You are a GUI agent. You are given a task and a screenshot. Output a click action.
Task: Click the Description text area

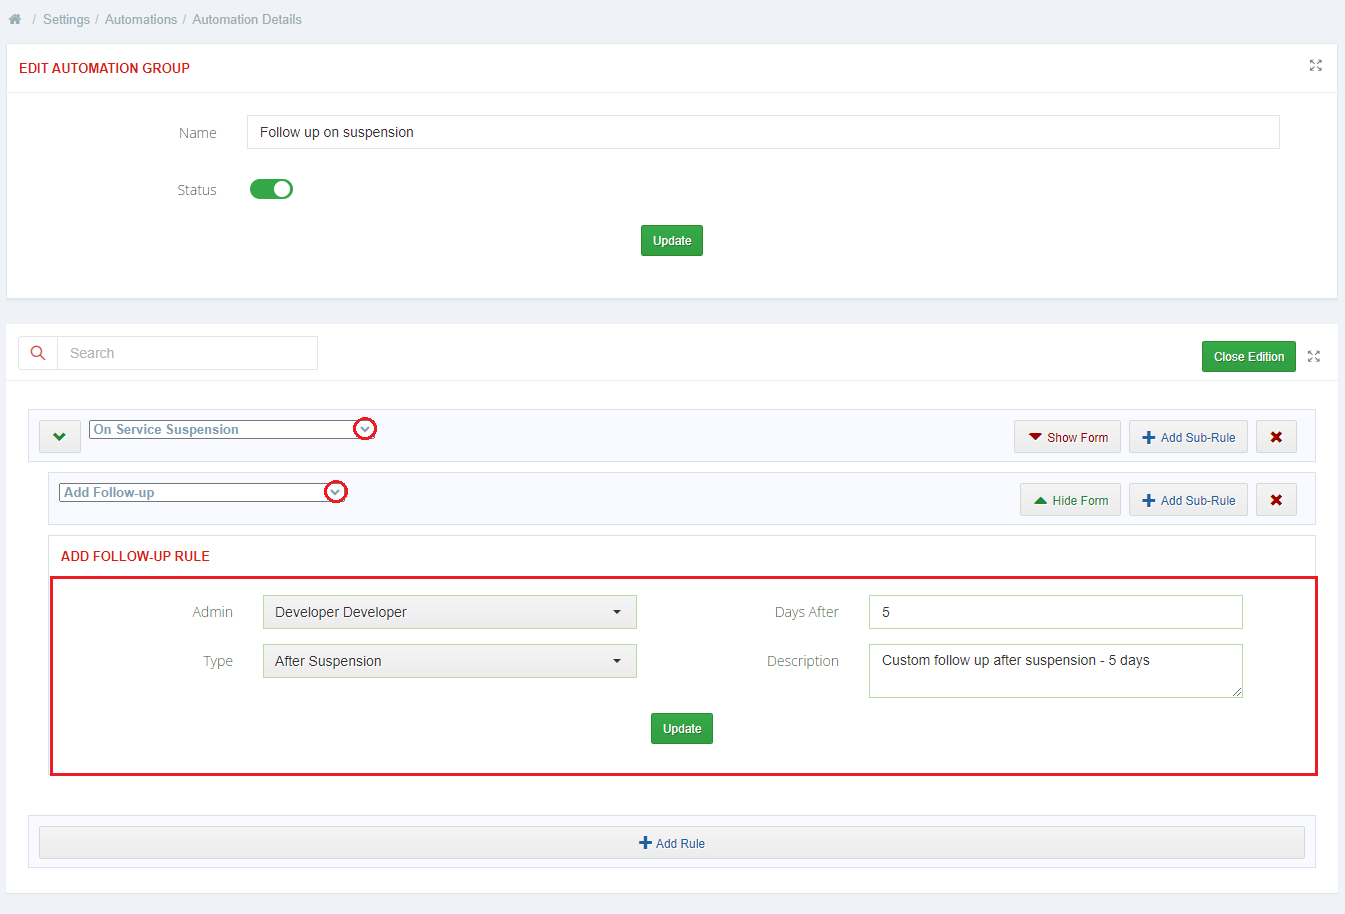pos(1056,671)
